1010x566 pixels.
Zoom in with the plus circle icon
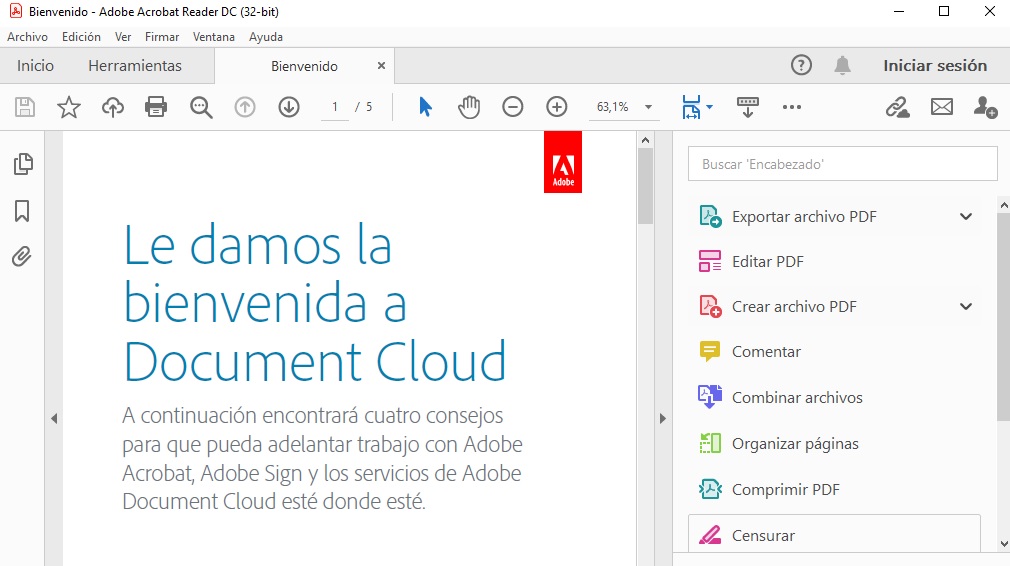(x=557, y=107)
